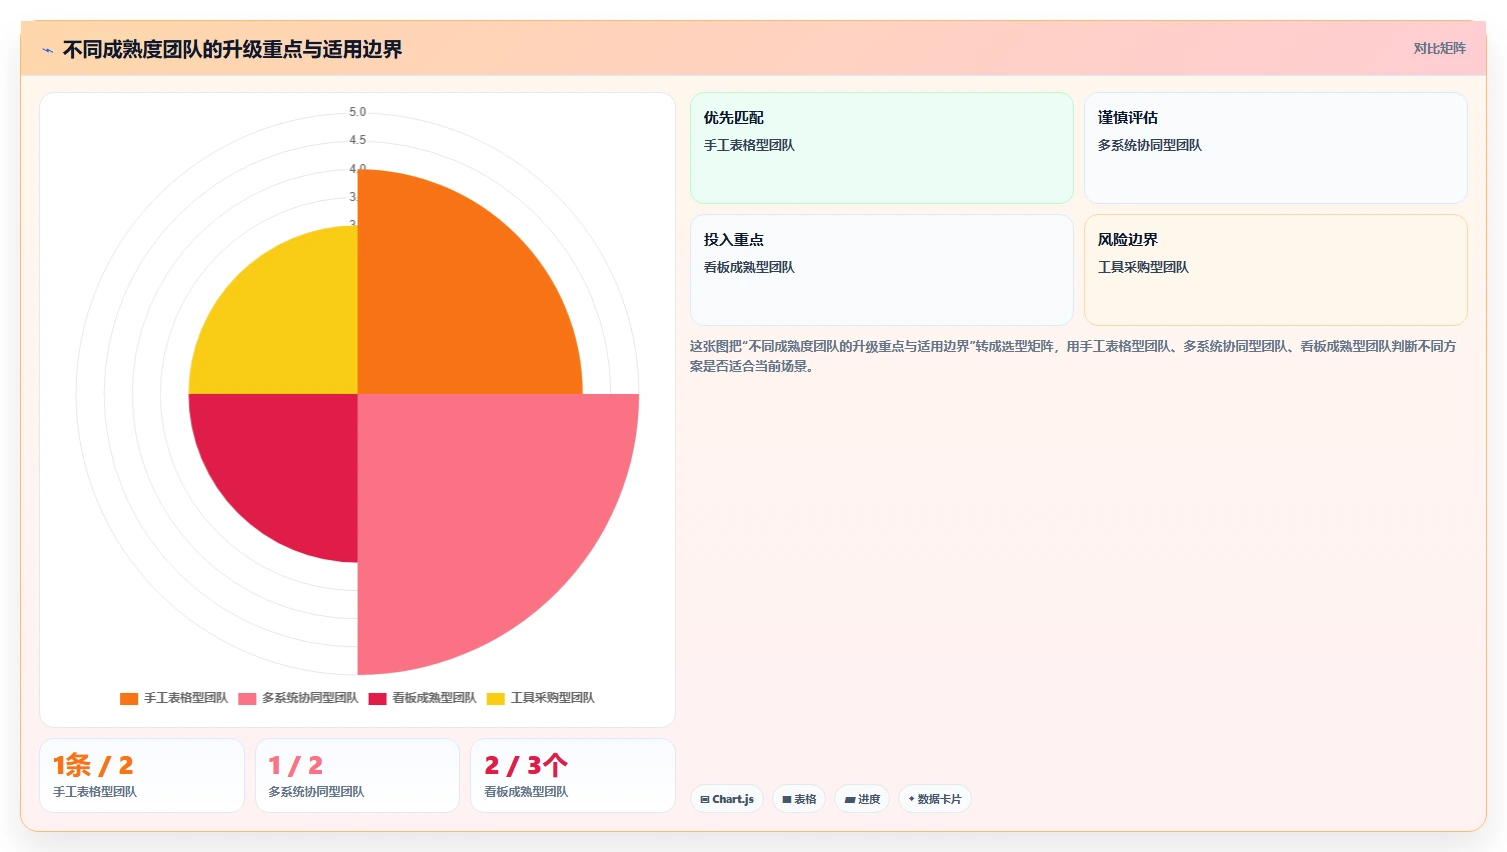Image resolution: width=1507 pixels, height=852 pixels.
Task: Click the 2 / 3个 stat card
Action: click(573, 776)
